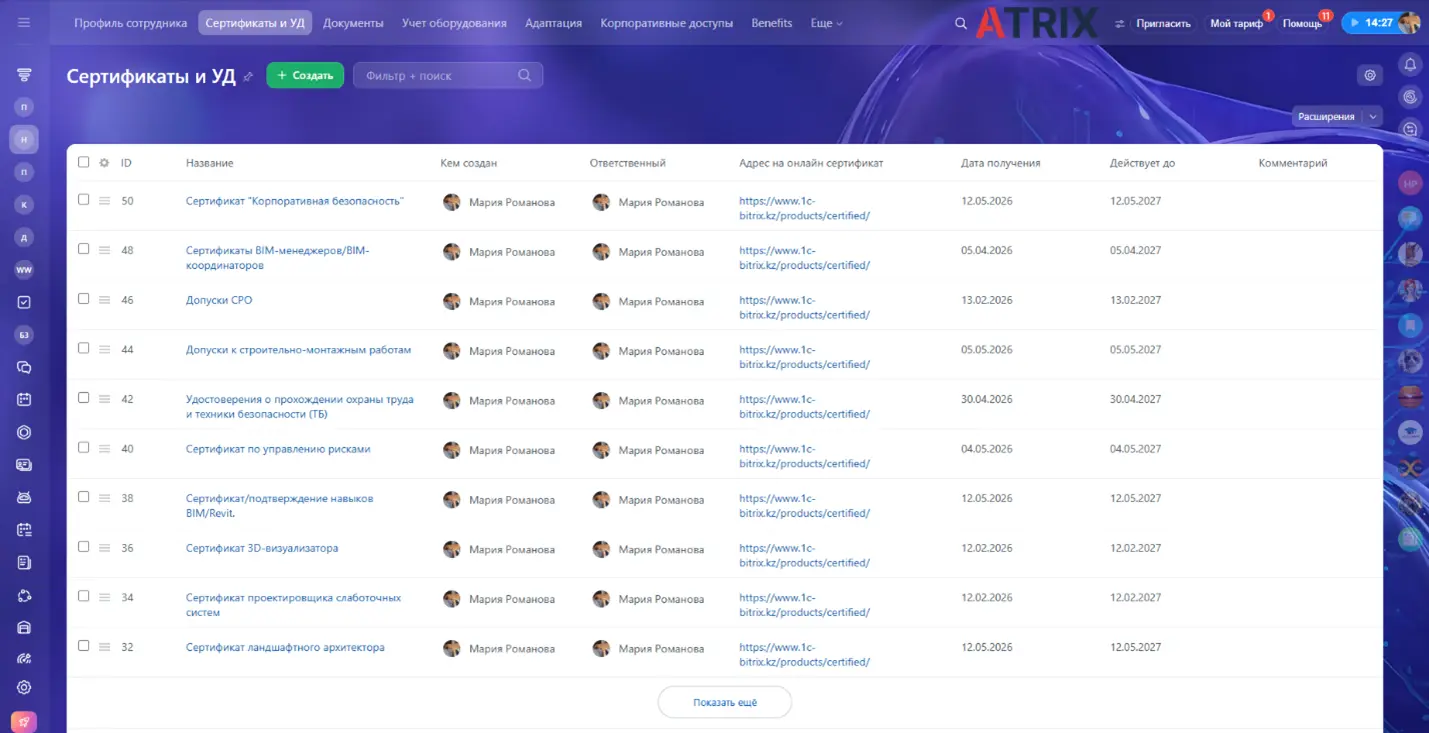Open the sliders icon next to Пригласить
Image resolution: width=1429 pixels, height=733 pixels.
1120,23
